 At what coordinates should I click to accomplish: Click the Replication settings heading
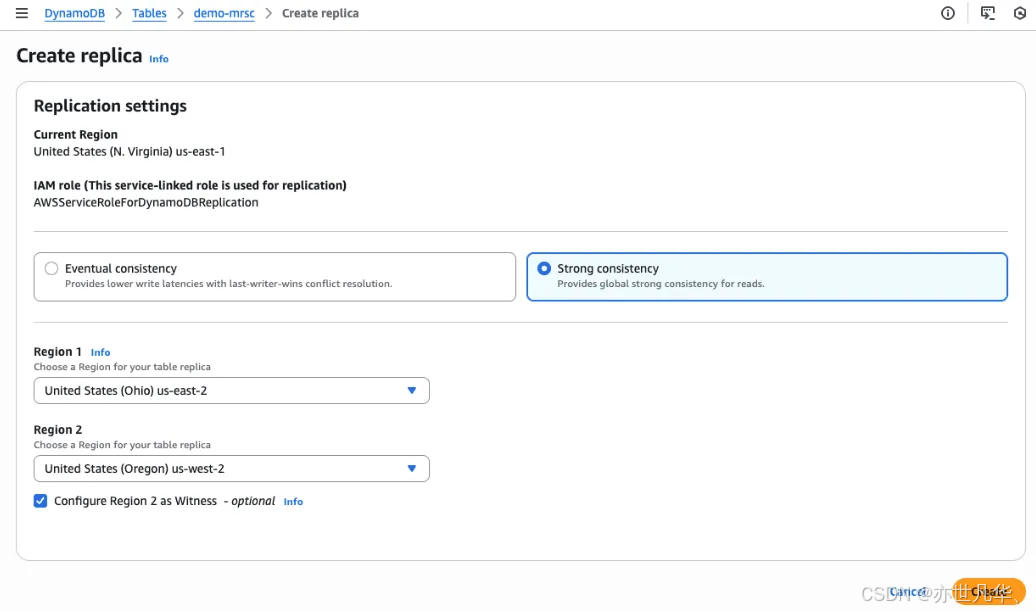(x=110, y=106)
